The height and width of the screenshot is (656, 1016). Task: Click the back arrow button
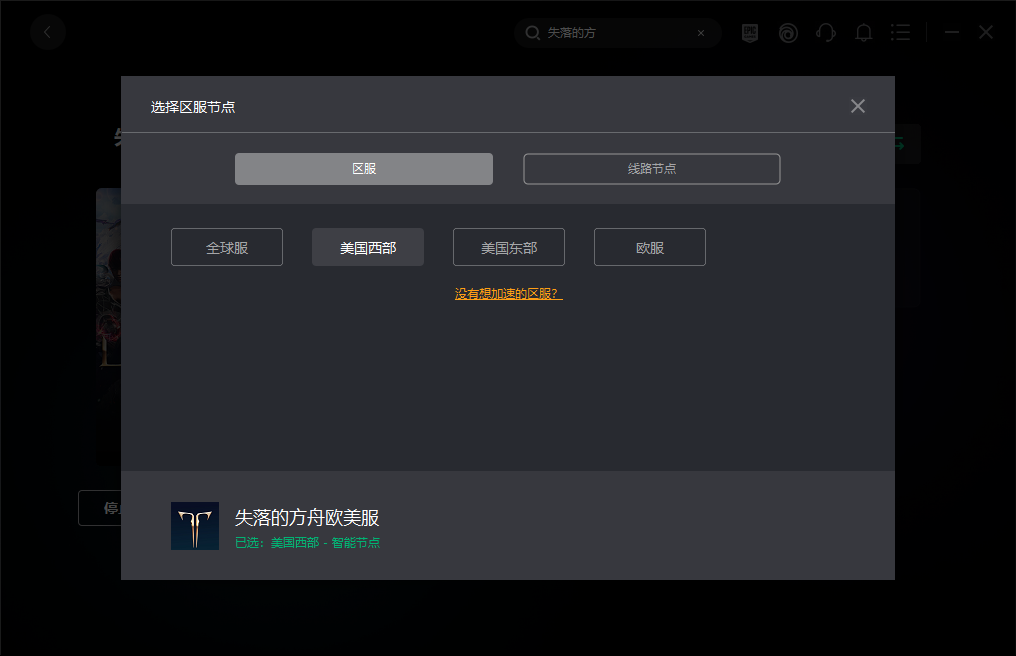pyautogui.click(x=48, y=32)
